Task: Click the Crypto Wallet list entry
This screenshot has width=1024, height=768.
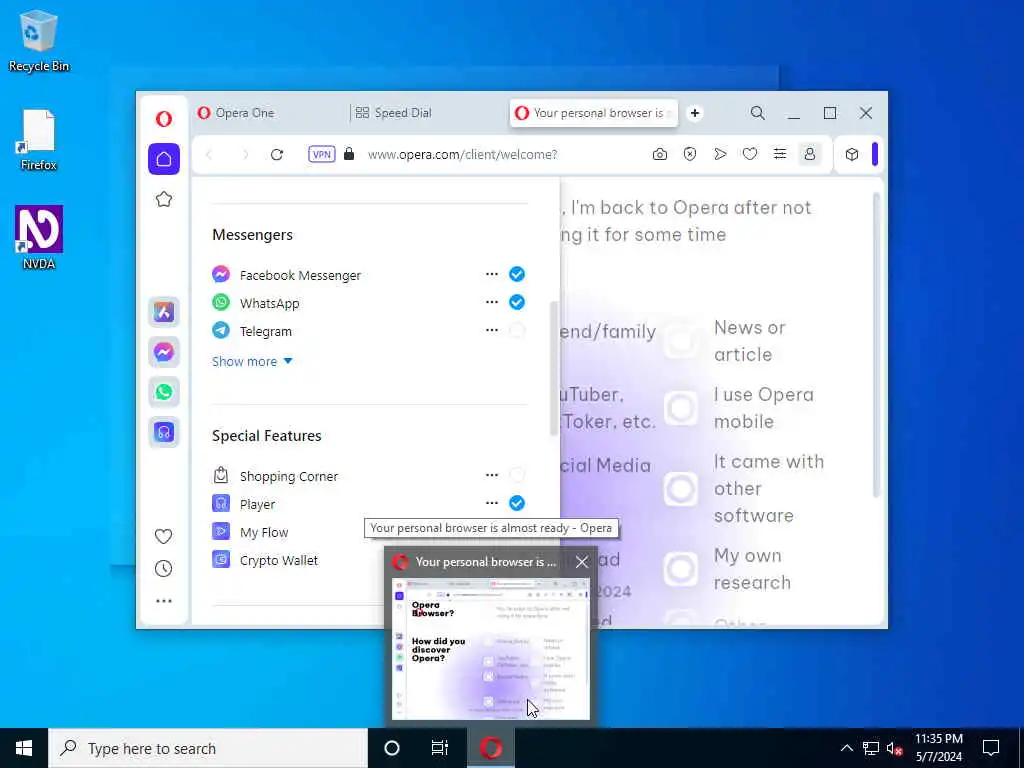Action: click(278, 560)
